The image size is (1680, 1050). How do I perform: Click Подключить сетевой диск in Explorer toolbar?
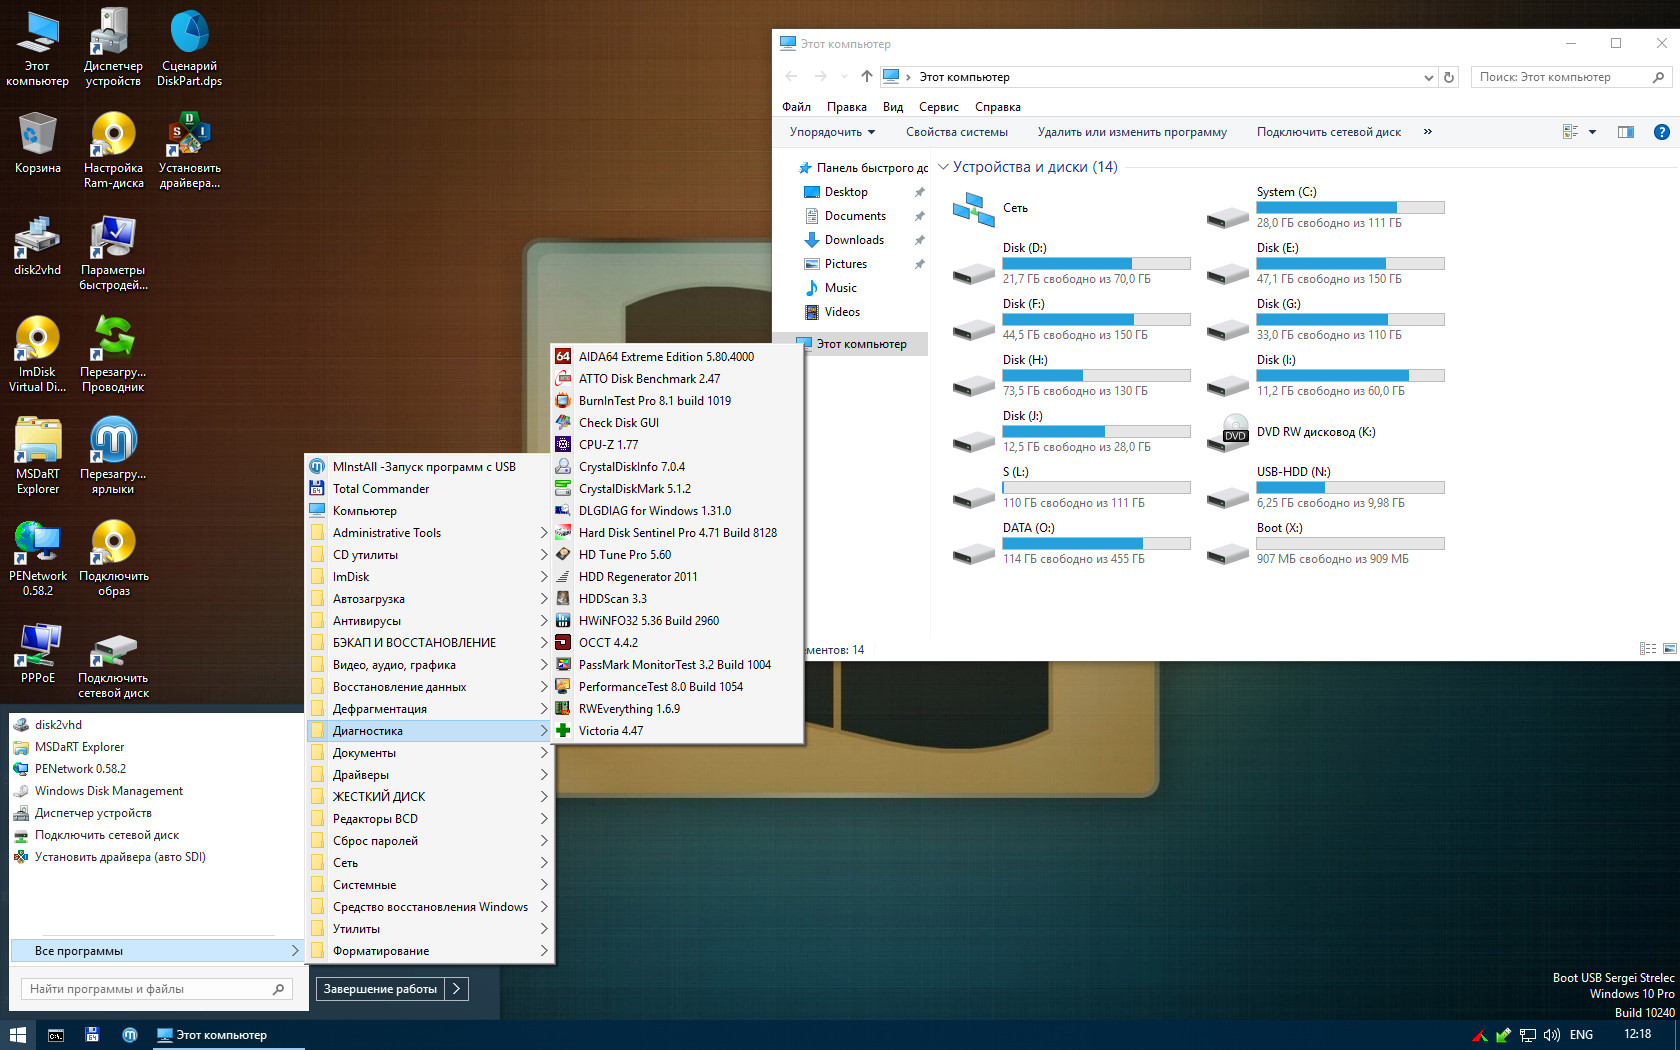1328,132
